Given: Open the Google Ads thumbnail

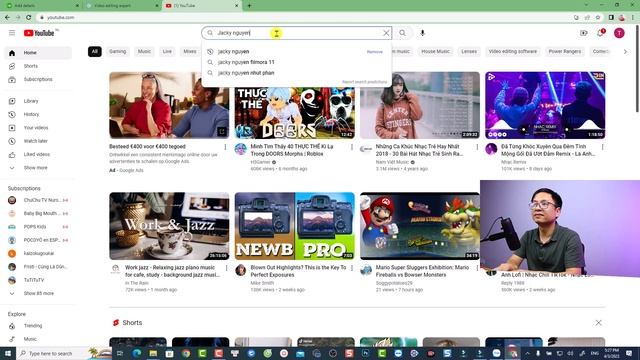Looking at the screenshot, I should click(x=169, y=105).
